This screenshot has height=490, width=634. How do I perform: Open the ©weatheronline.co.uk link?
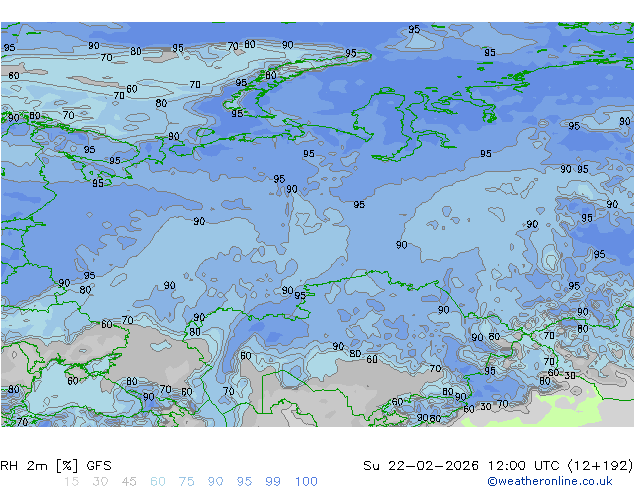coord(550,481)
